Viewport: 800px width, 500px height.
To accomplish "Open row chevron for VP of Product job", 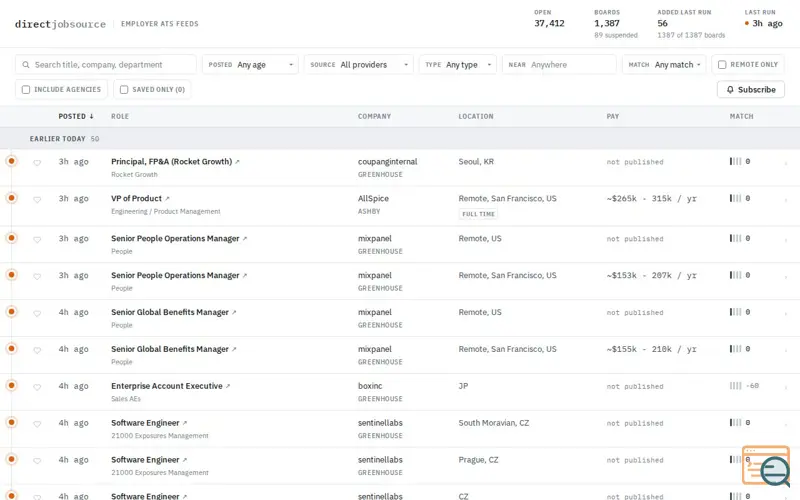I will click(x=786, y=200).
